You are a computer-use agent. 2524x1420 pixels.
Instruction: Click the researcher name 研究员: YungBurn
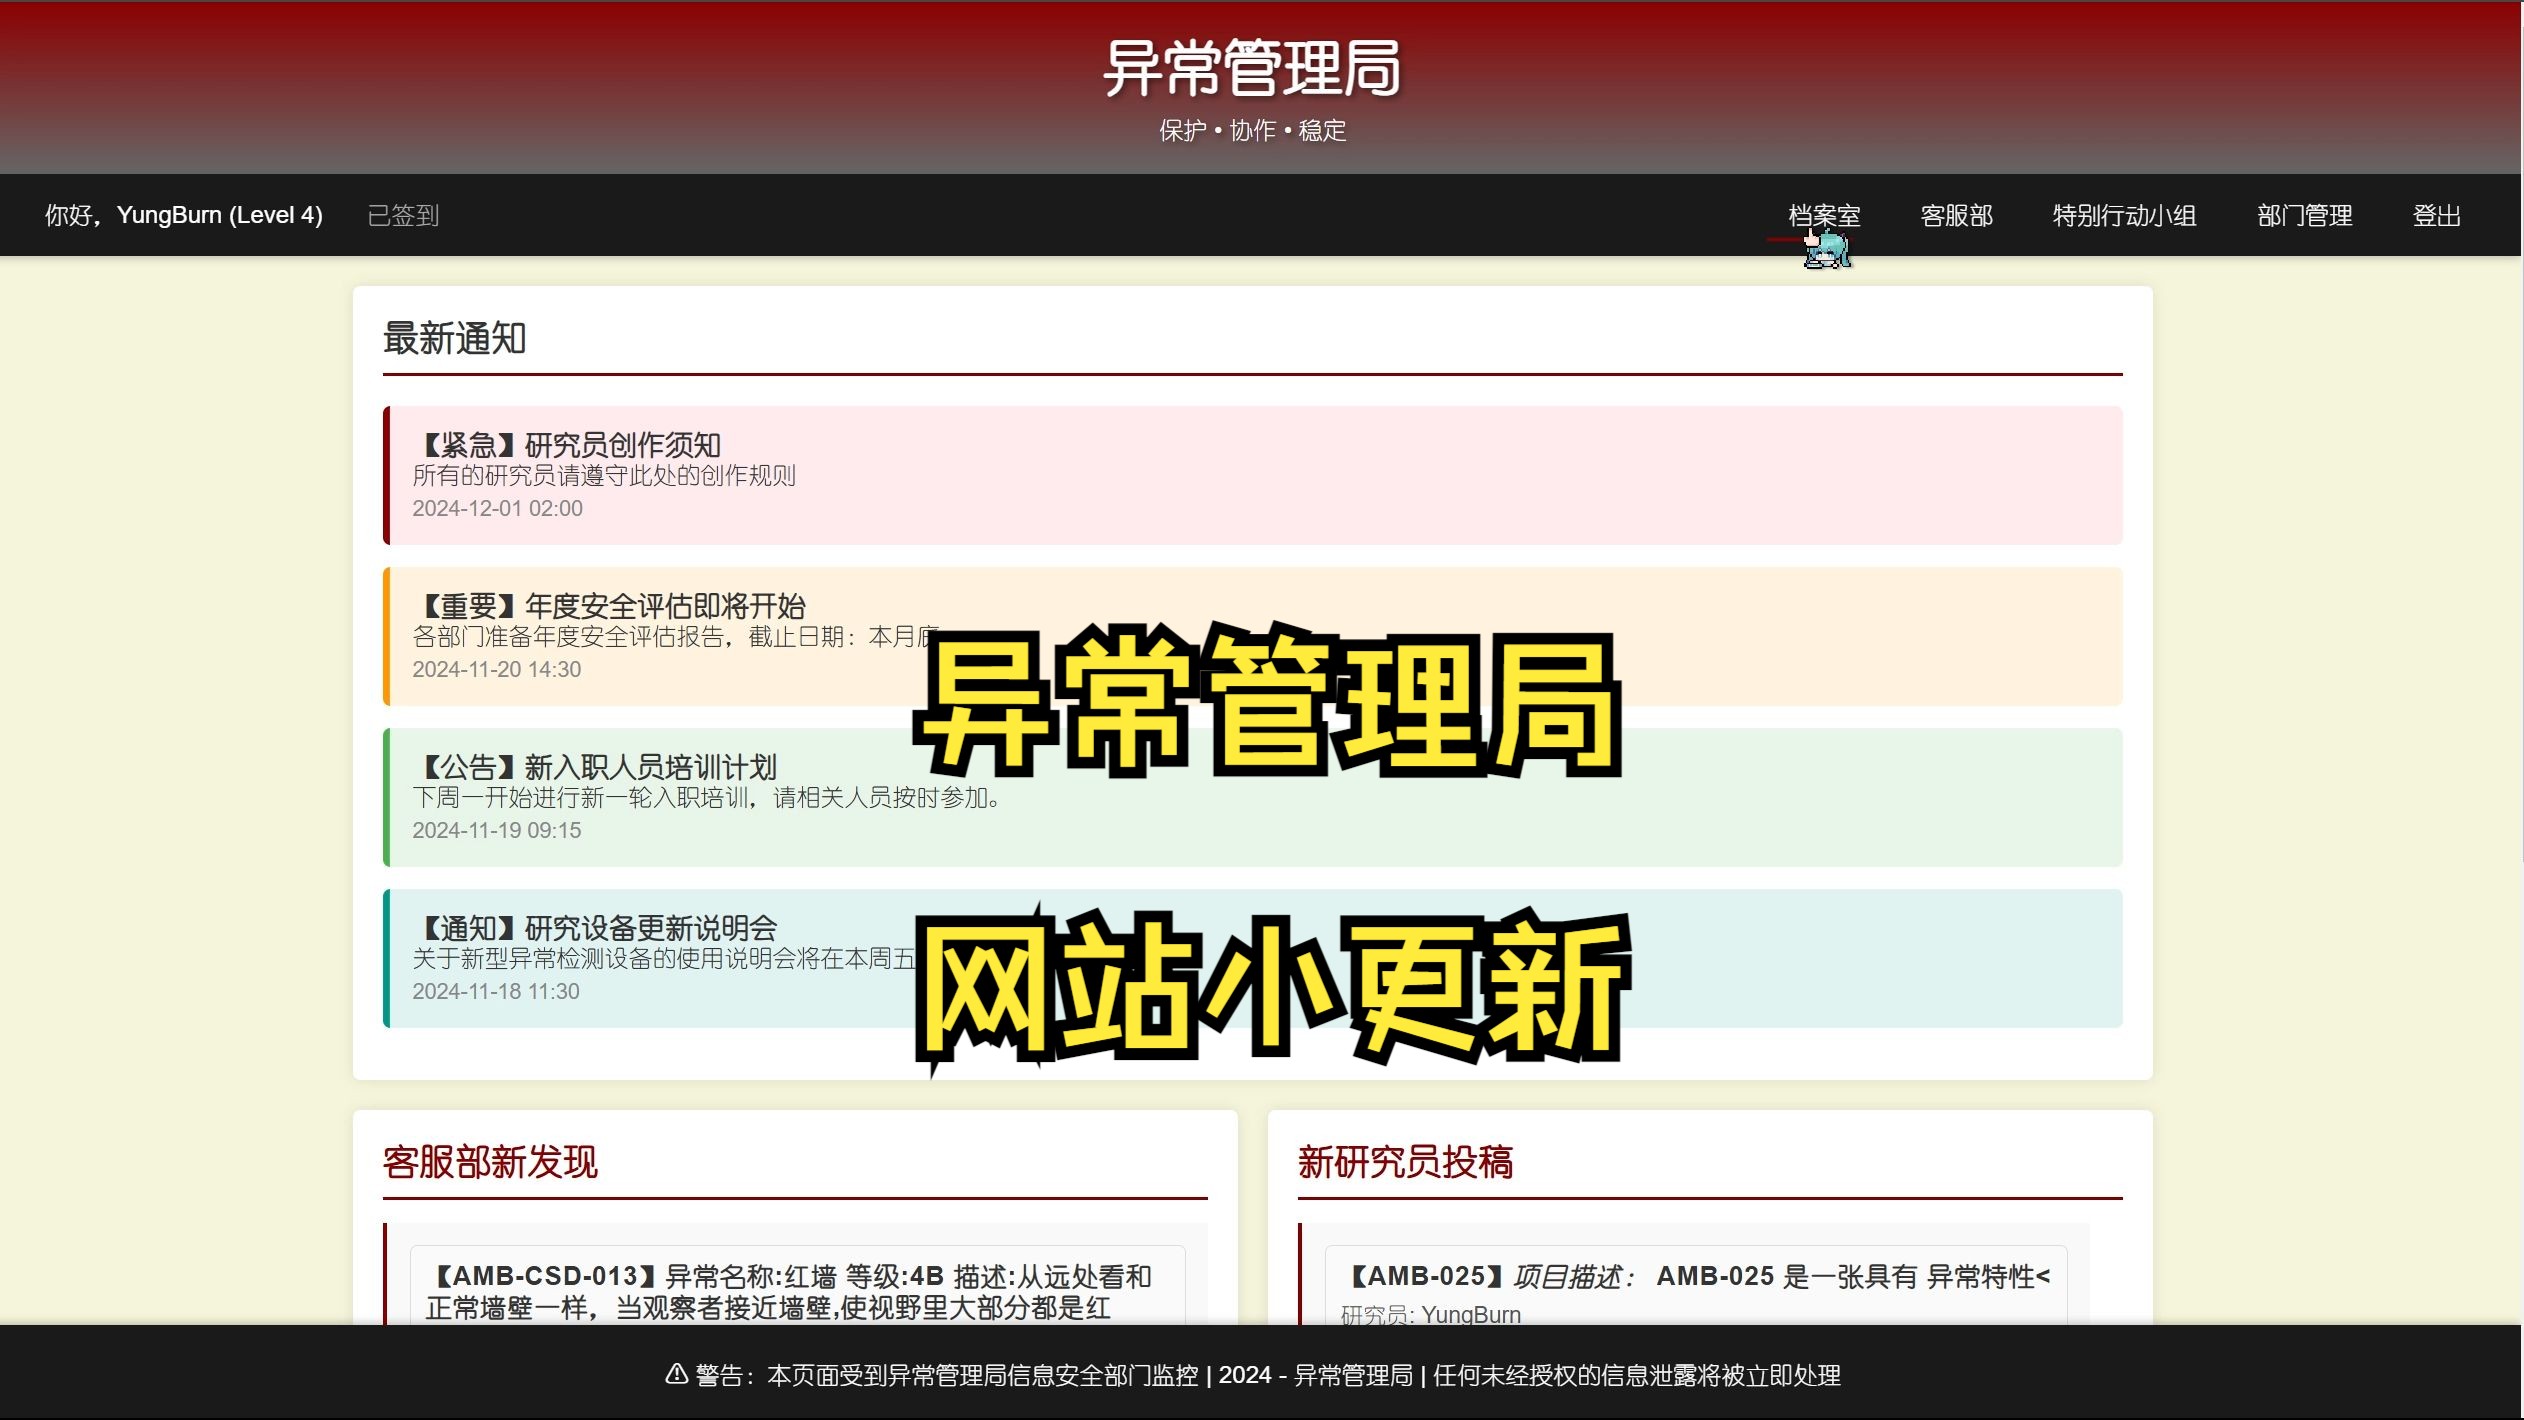pos(1430,1314)
